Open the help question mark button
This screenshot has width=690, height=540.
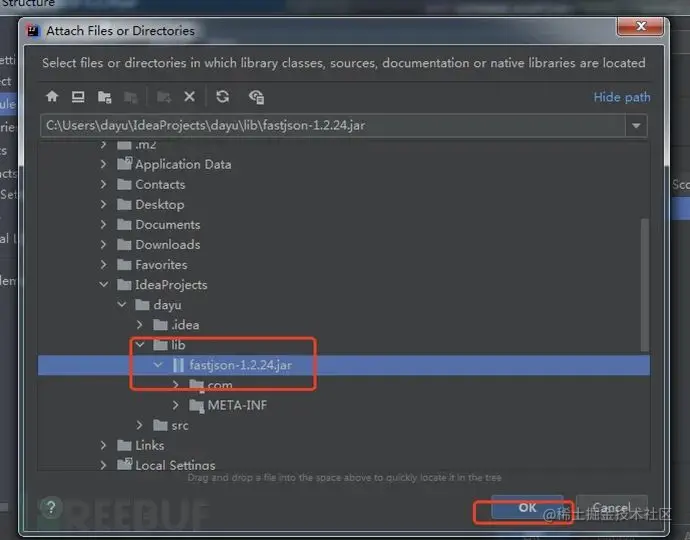[51, 507]
